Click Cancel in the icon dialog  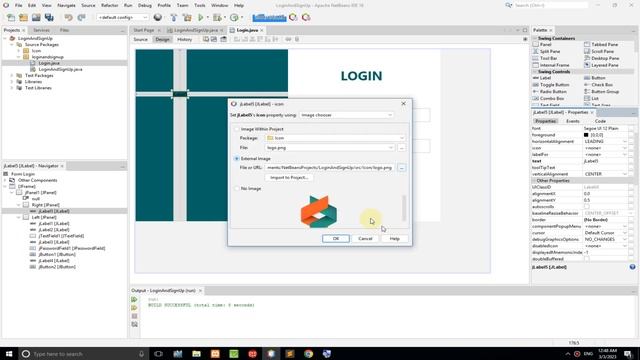tap(365, 238)
